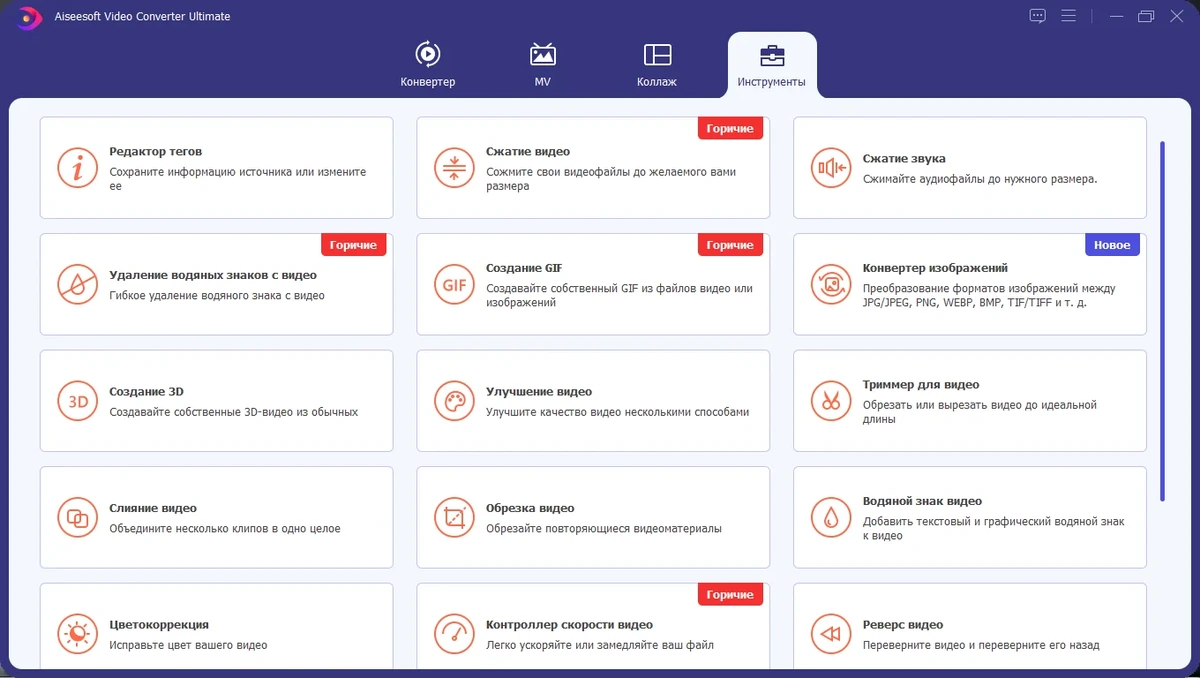This screenshot has height=678, width=1200.
Task: Click text "Переверните видео и переверните его назад"
Action: pyautogui.click(x=981, y=645)
